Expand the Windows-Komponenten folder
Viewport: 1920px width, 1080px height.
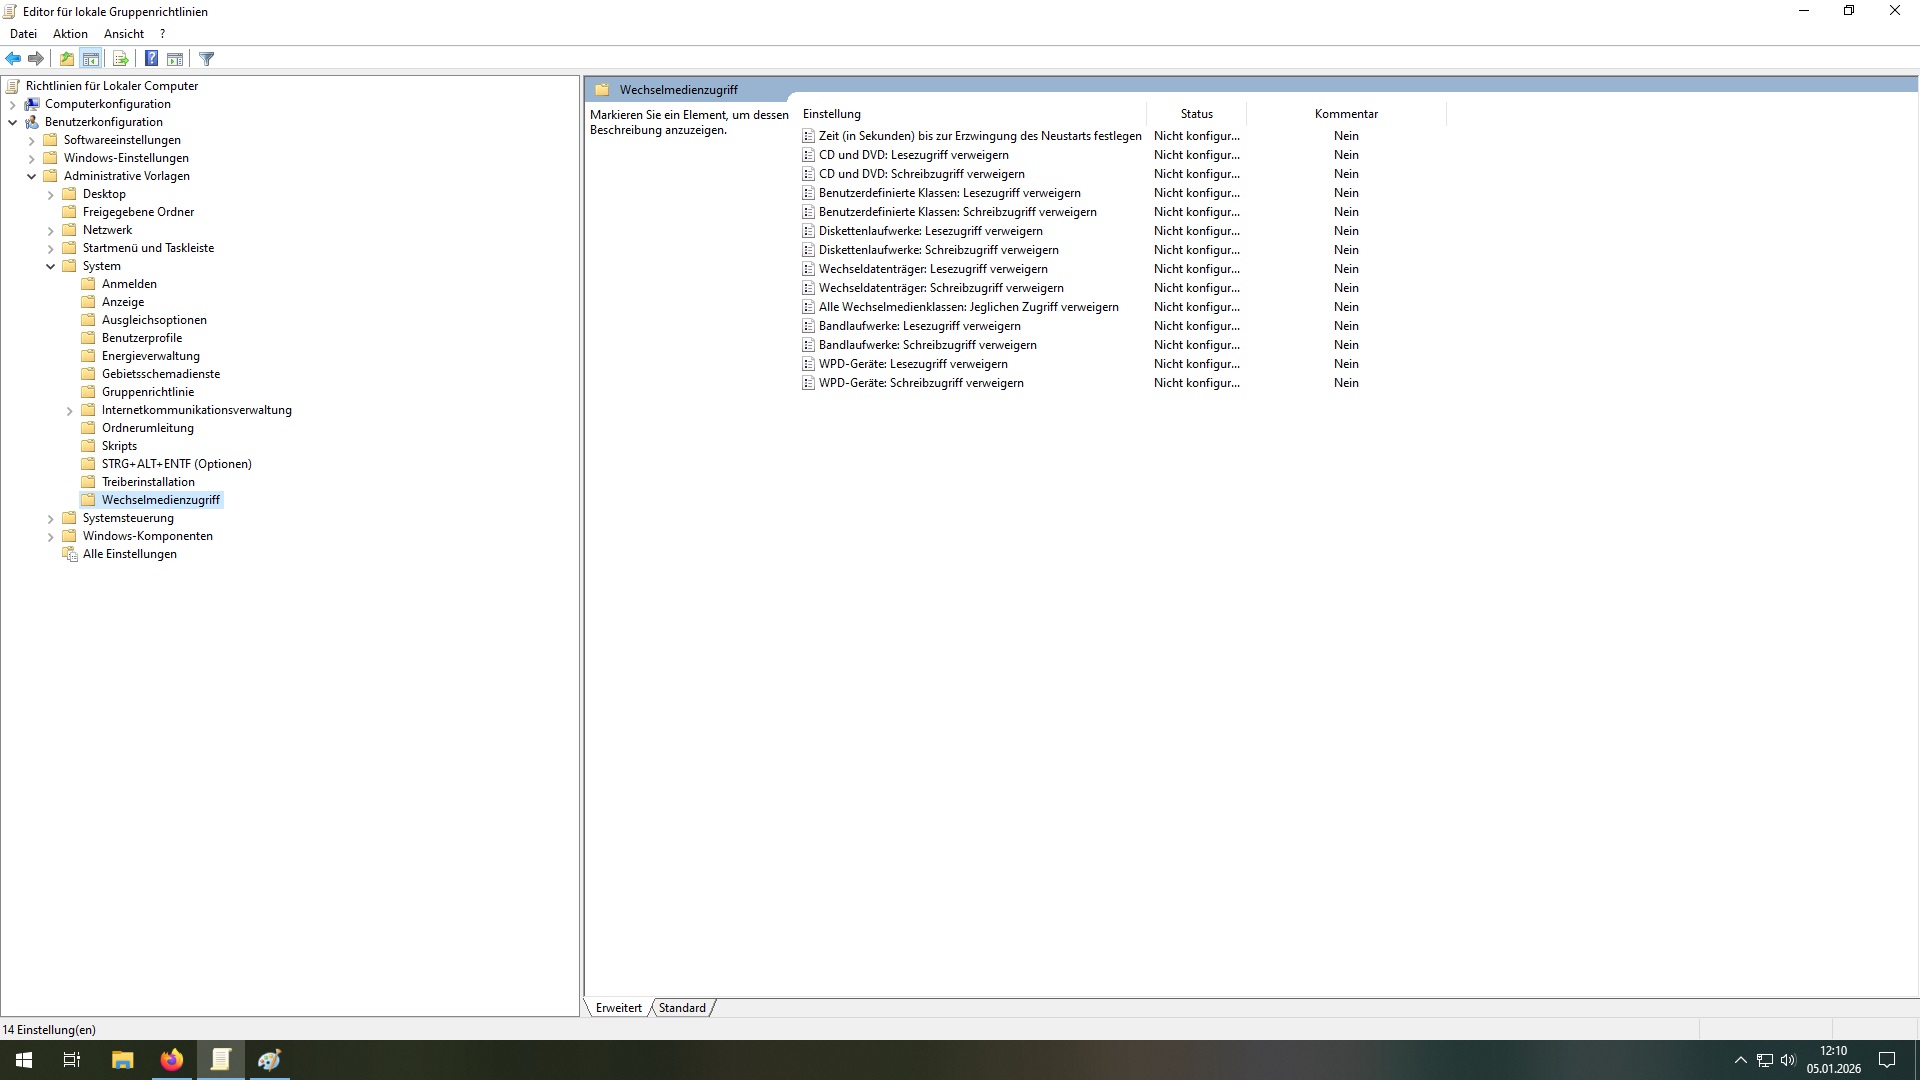coord(50,537)
